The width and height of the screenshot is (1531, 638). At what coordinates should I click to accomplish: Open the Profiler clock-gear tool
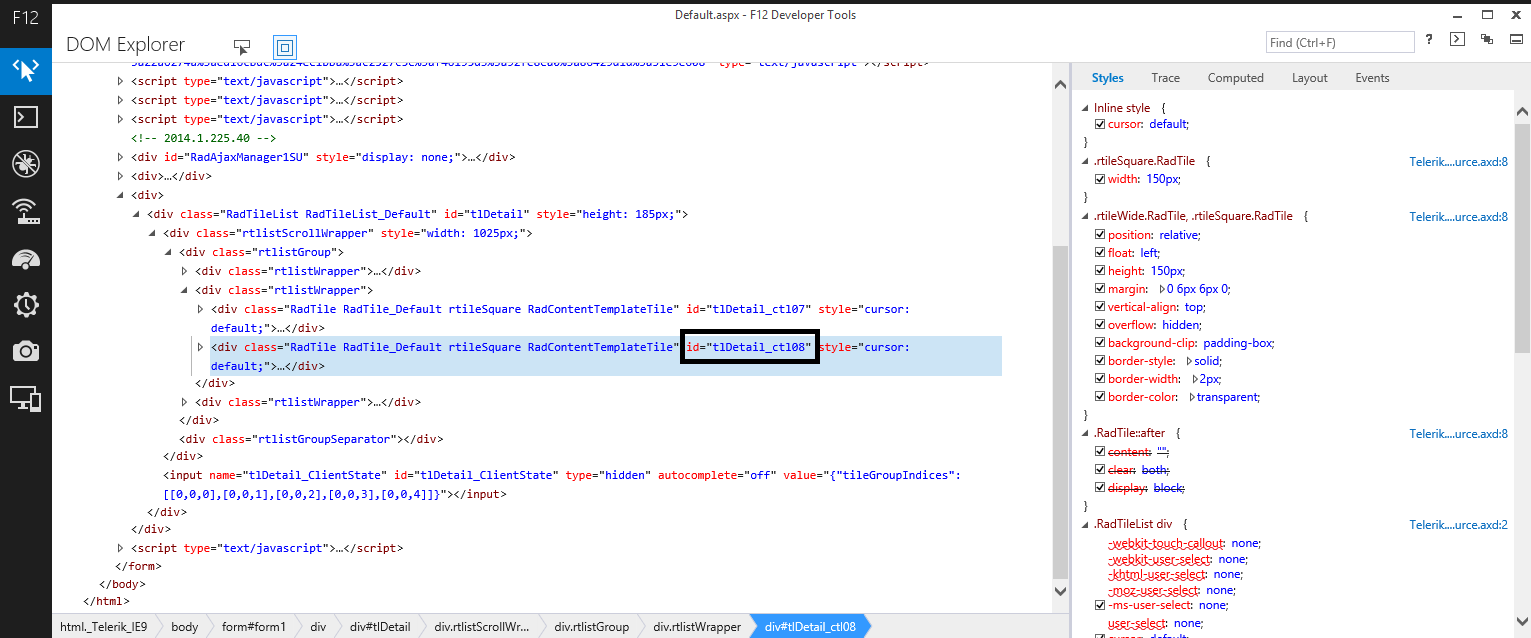click(x=26, y=305)
